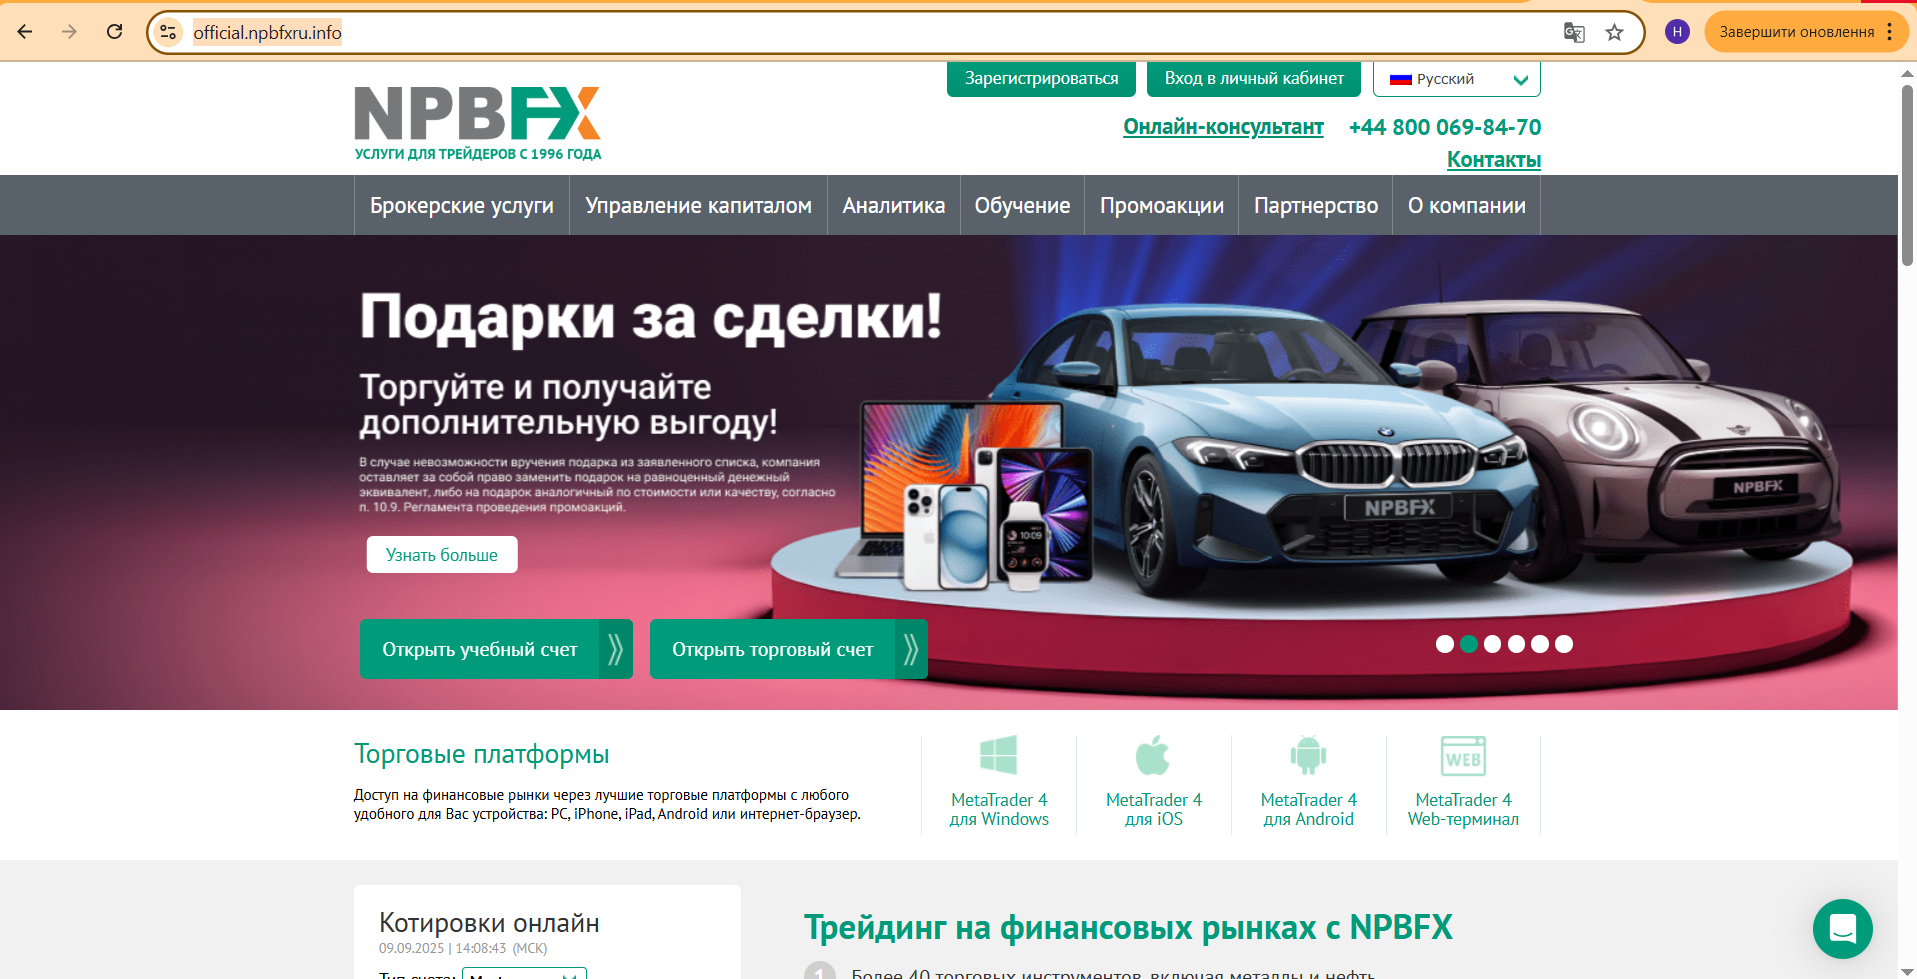Click the NPBFX logo
This screenshot has height=979, width=1917.
click(477, 122)
